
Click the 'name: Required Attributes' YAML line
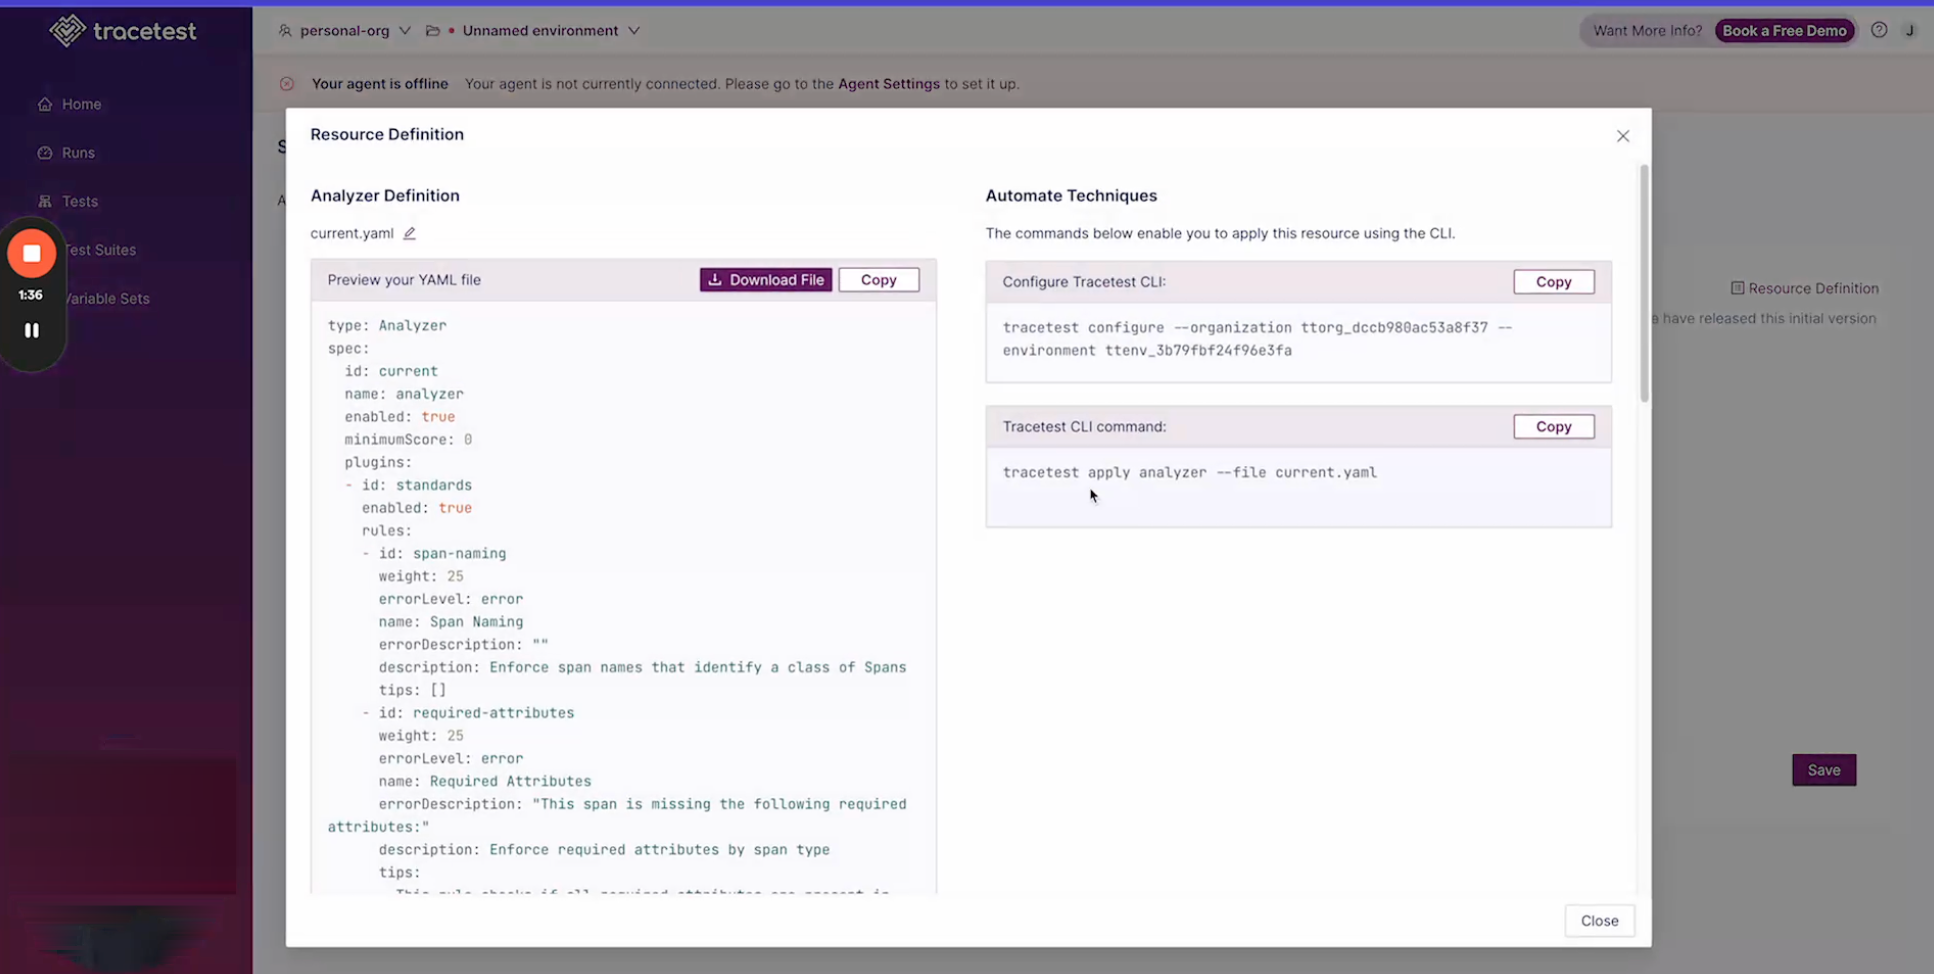tap(484, 781)
